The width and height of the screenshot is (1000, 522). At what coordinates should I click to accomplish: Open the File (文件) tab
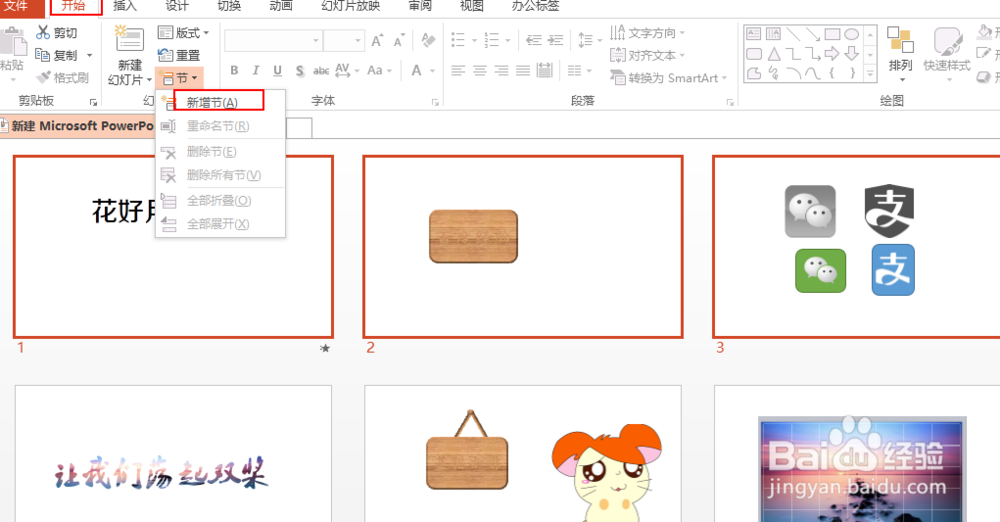pyautogui.click(x=17, y=6)
